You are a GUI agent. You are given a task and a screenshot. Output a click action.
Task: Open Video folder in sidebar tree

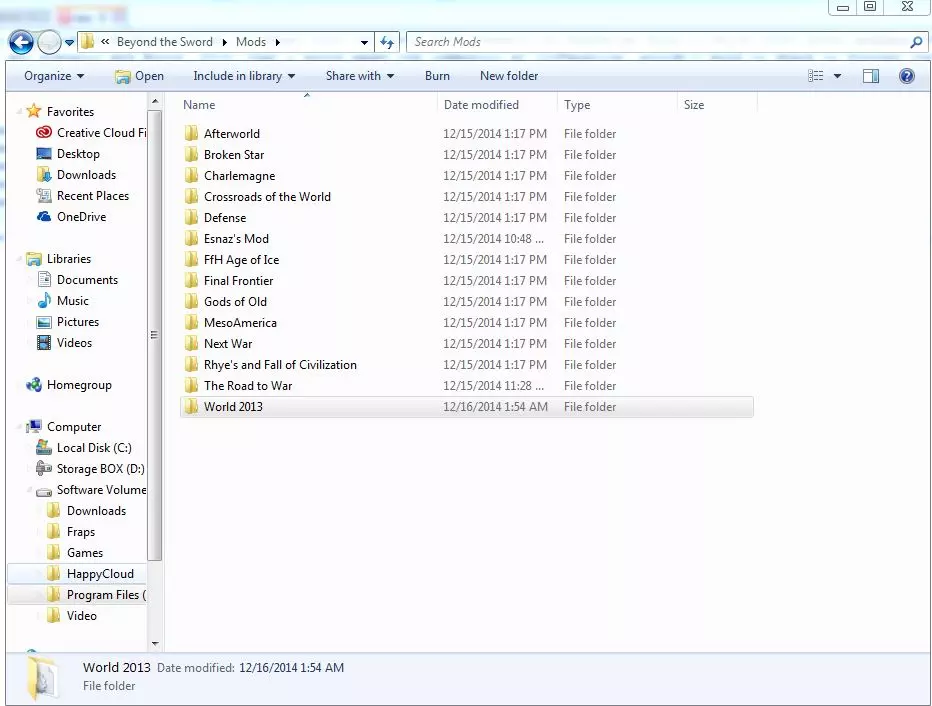[81, 616]
